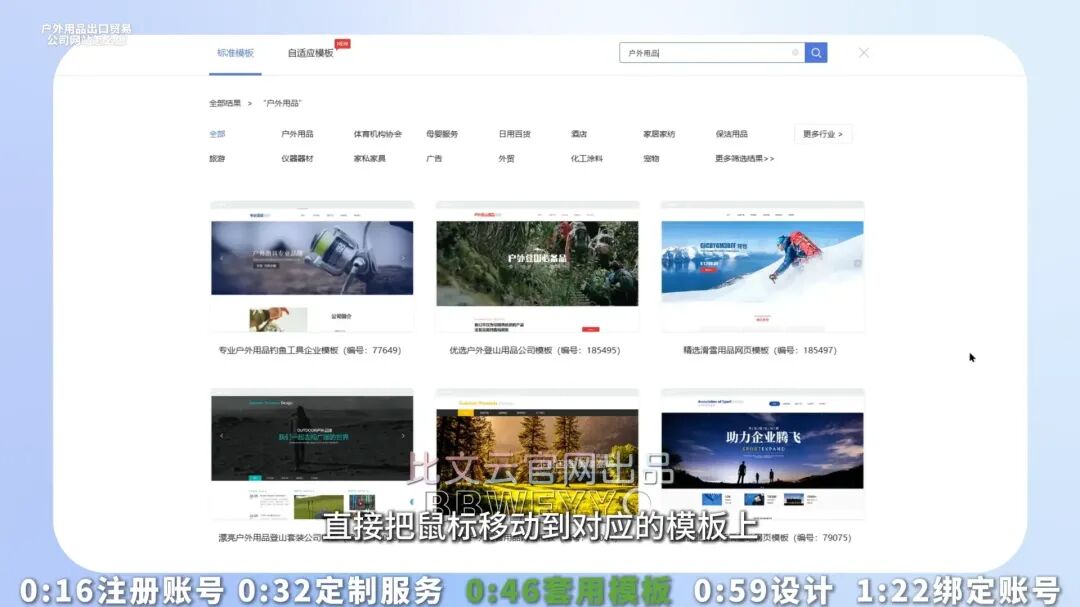Click left arrow on dark outdoor template preview
The width and height of the screenshot is (1080, 607).
(221, 436)
